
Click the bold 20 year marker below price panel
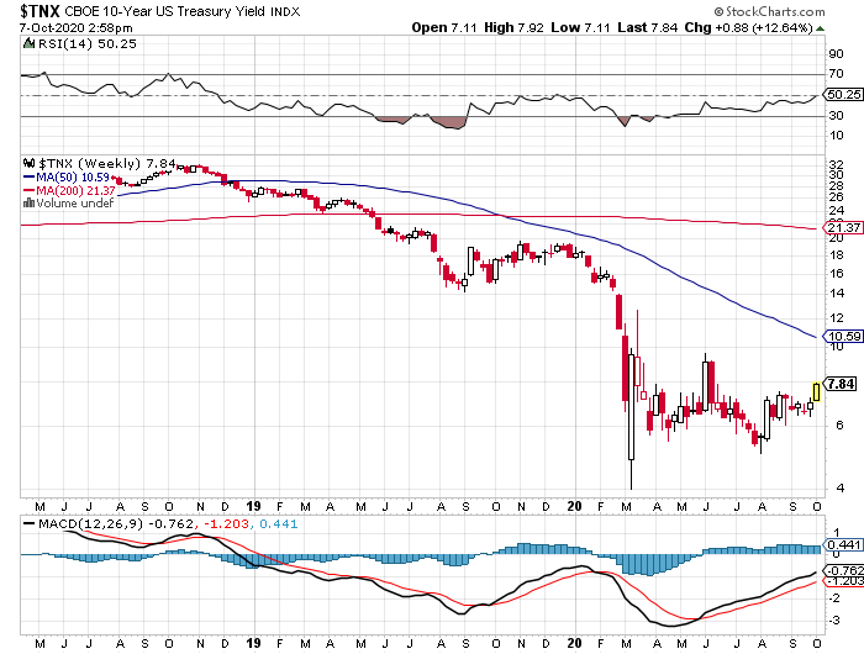(x=575, y=507)
